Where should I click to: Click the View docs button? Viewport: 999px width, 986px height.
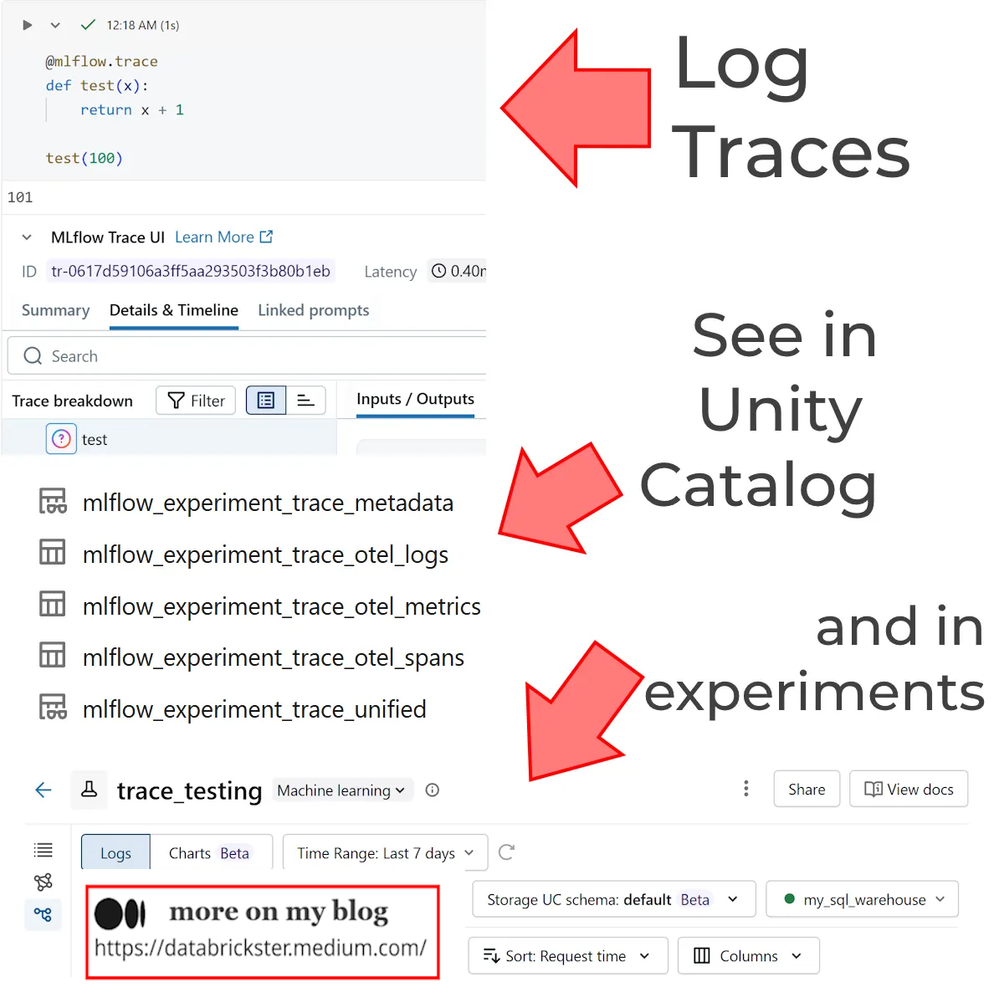(x=908, y=789)
